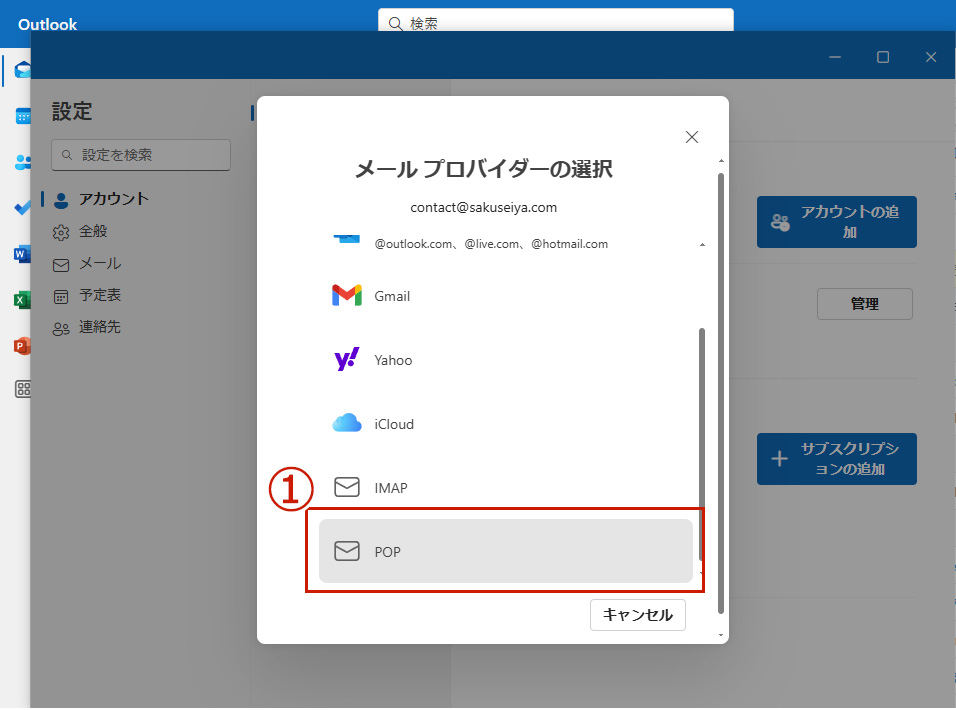Click the dialog scrollbar's down arrow
956x710 pixels.
721,635
